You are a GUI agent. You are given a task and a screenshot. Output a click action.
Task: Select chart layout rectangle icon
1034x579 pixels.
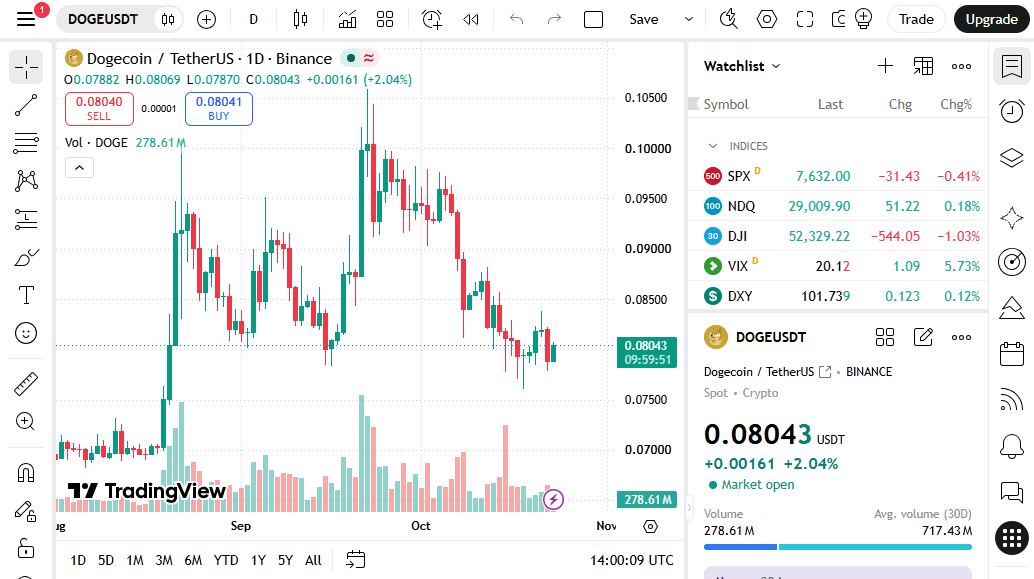593,19
